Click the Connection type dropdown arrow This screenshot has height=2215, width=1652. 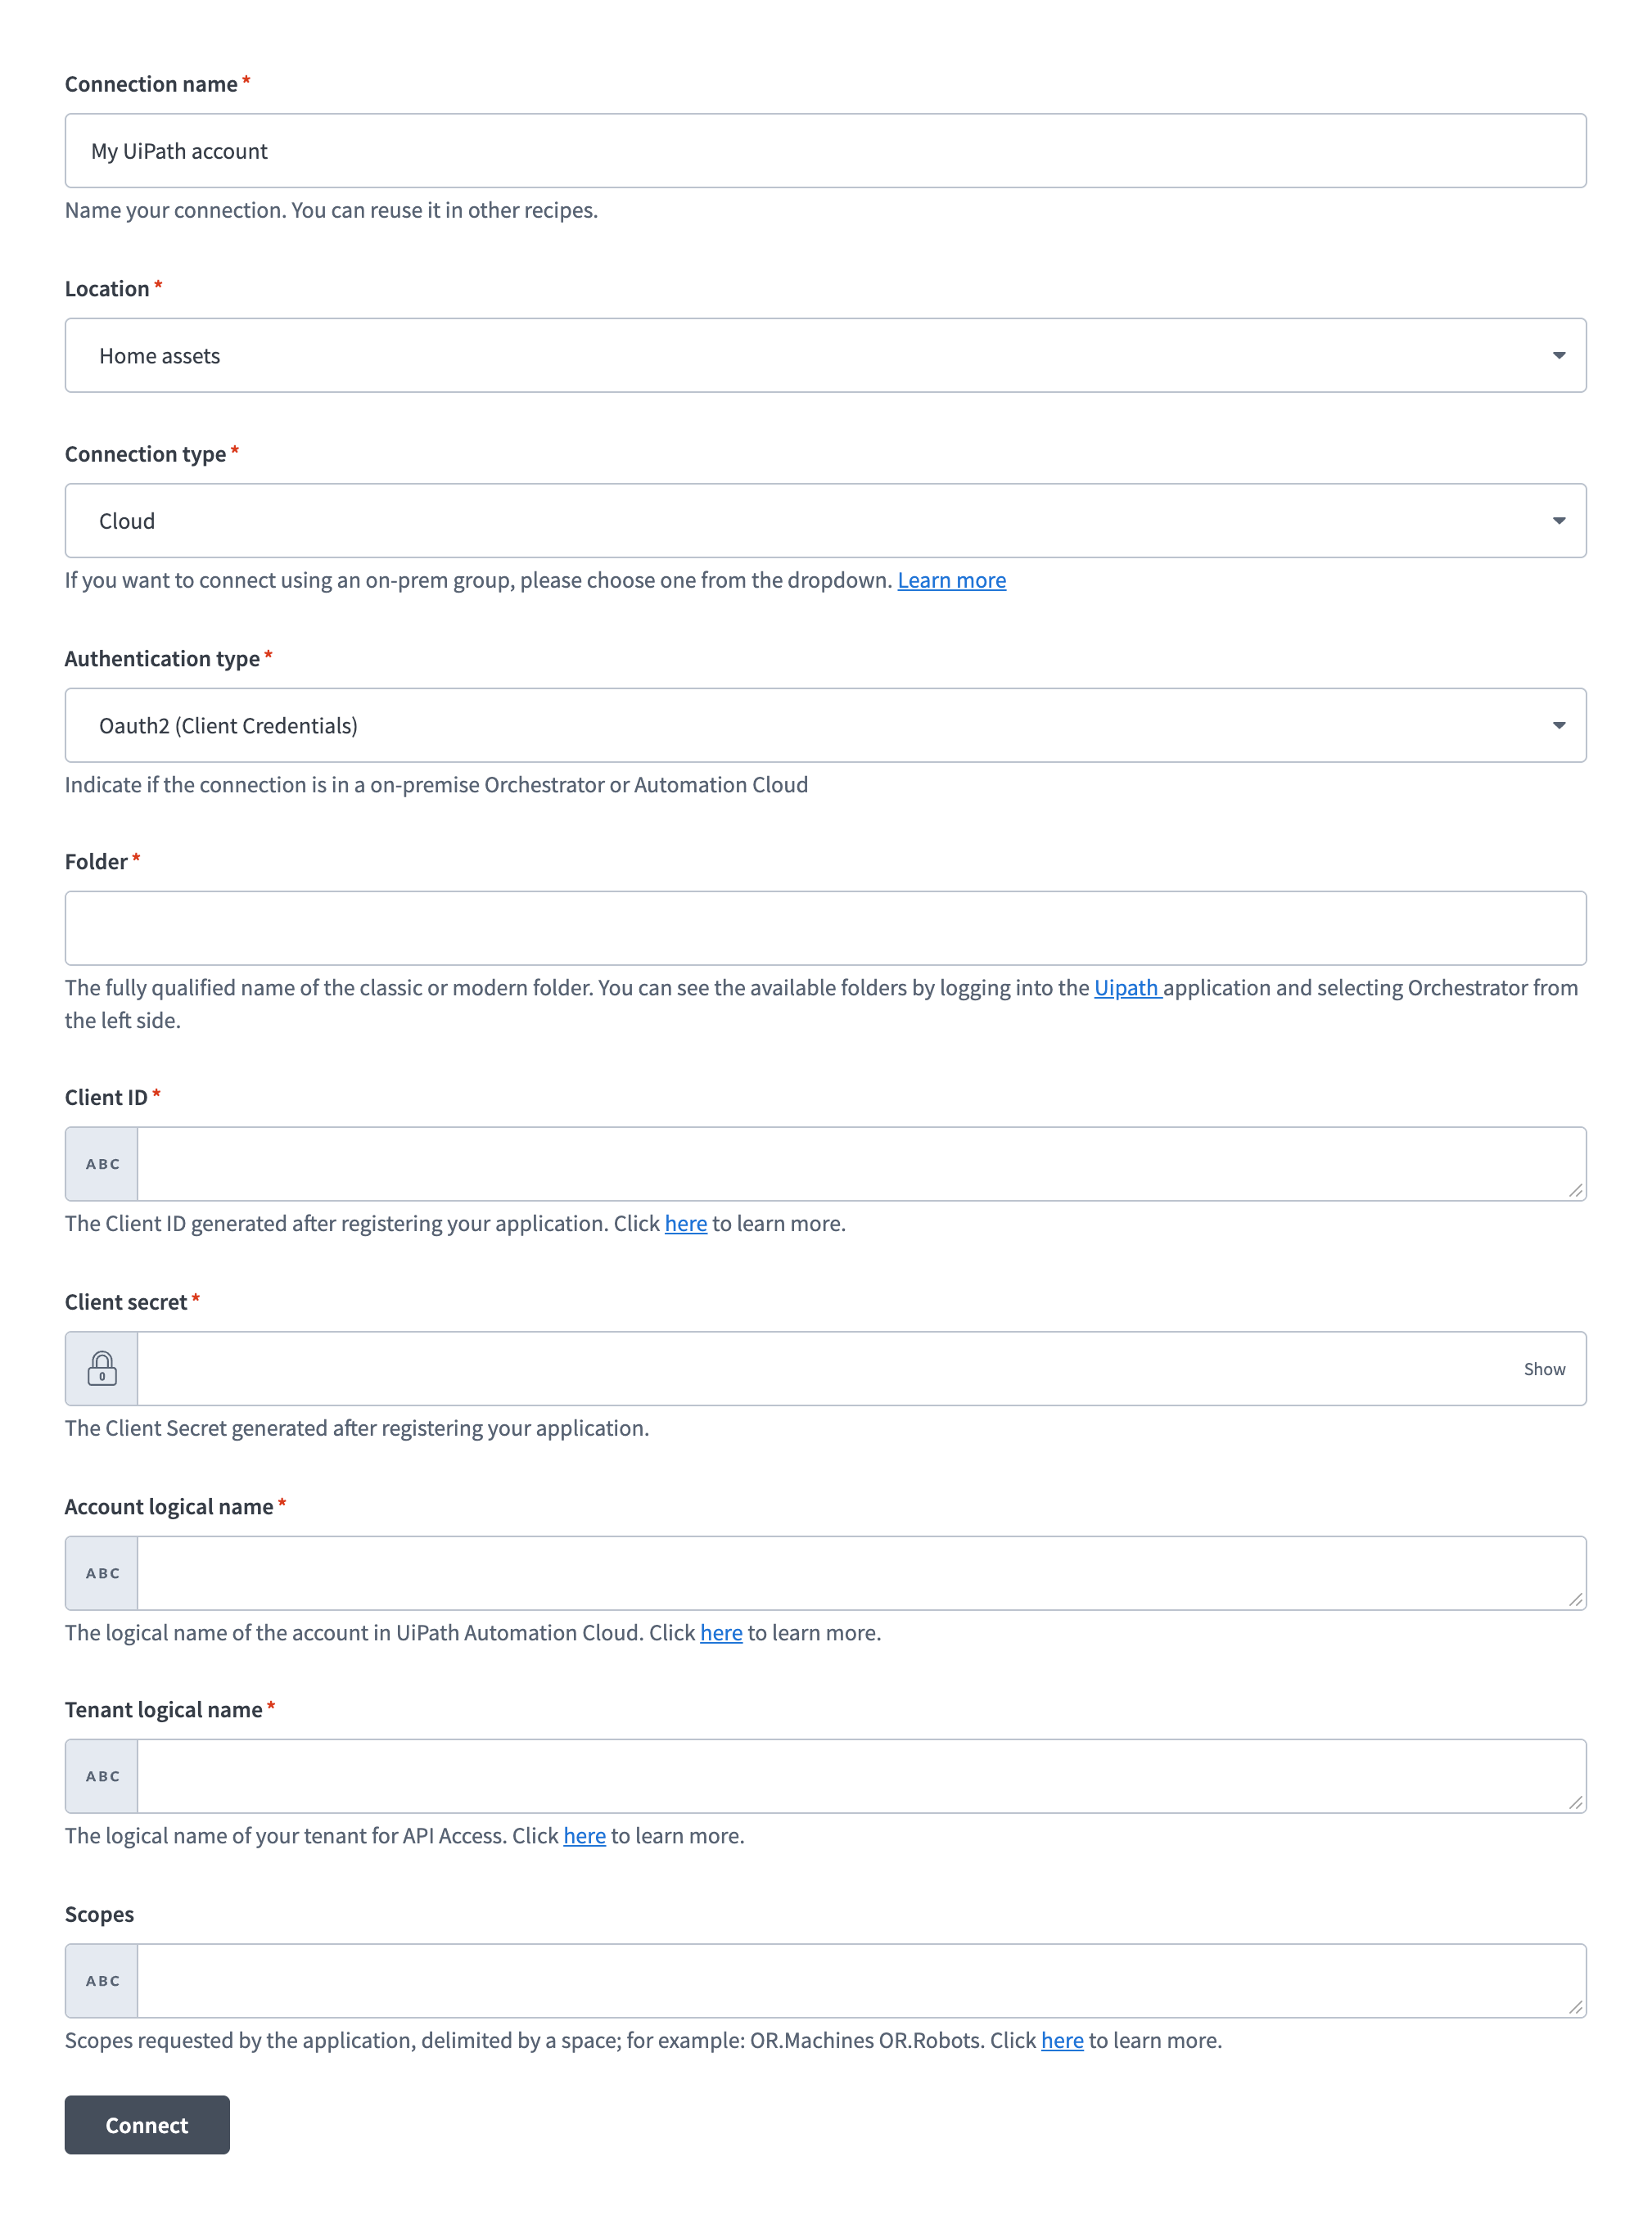(x=1560, y=520)
